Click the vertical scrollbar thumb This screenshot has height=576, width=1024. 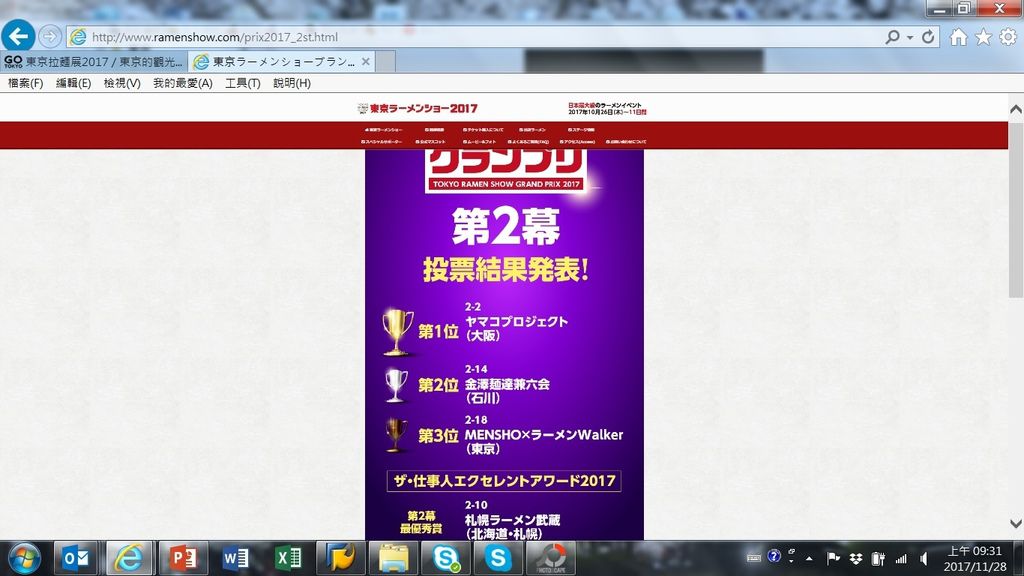pyautogui.click(x=1016, y=209)
